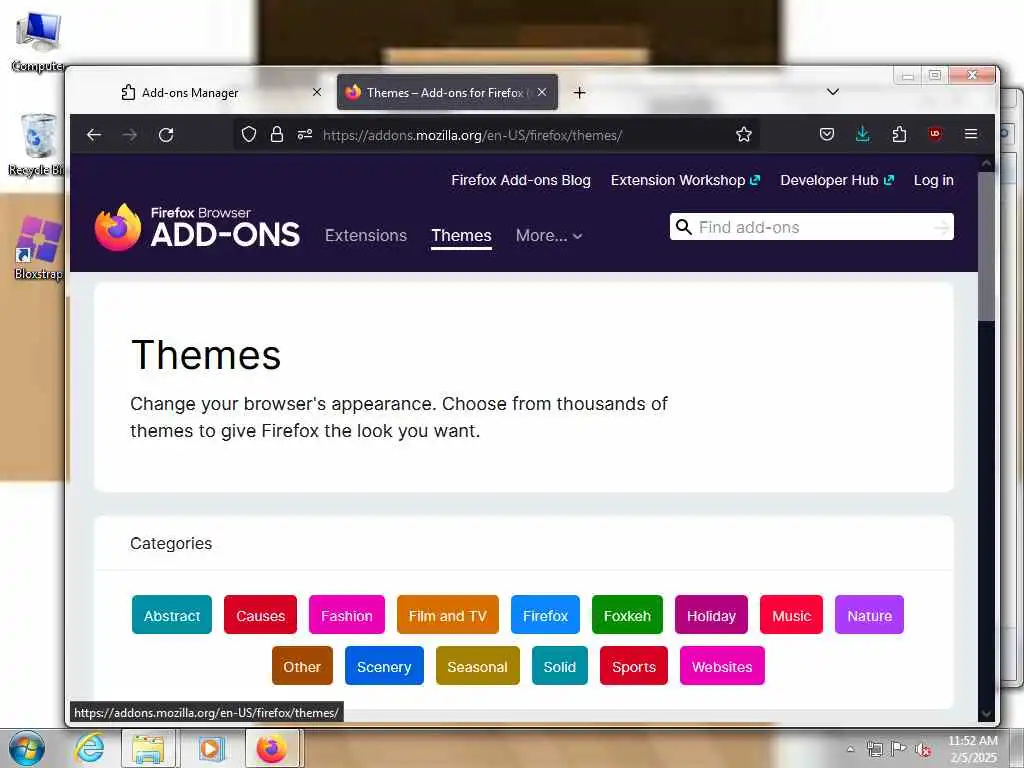Image resolution: width=1024 pixels, height=768 pixels.
Task: Choose the Music category
Action: click(x=792, y=615)
